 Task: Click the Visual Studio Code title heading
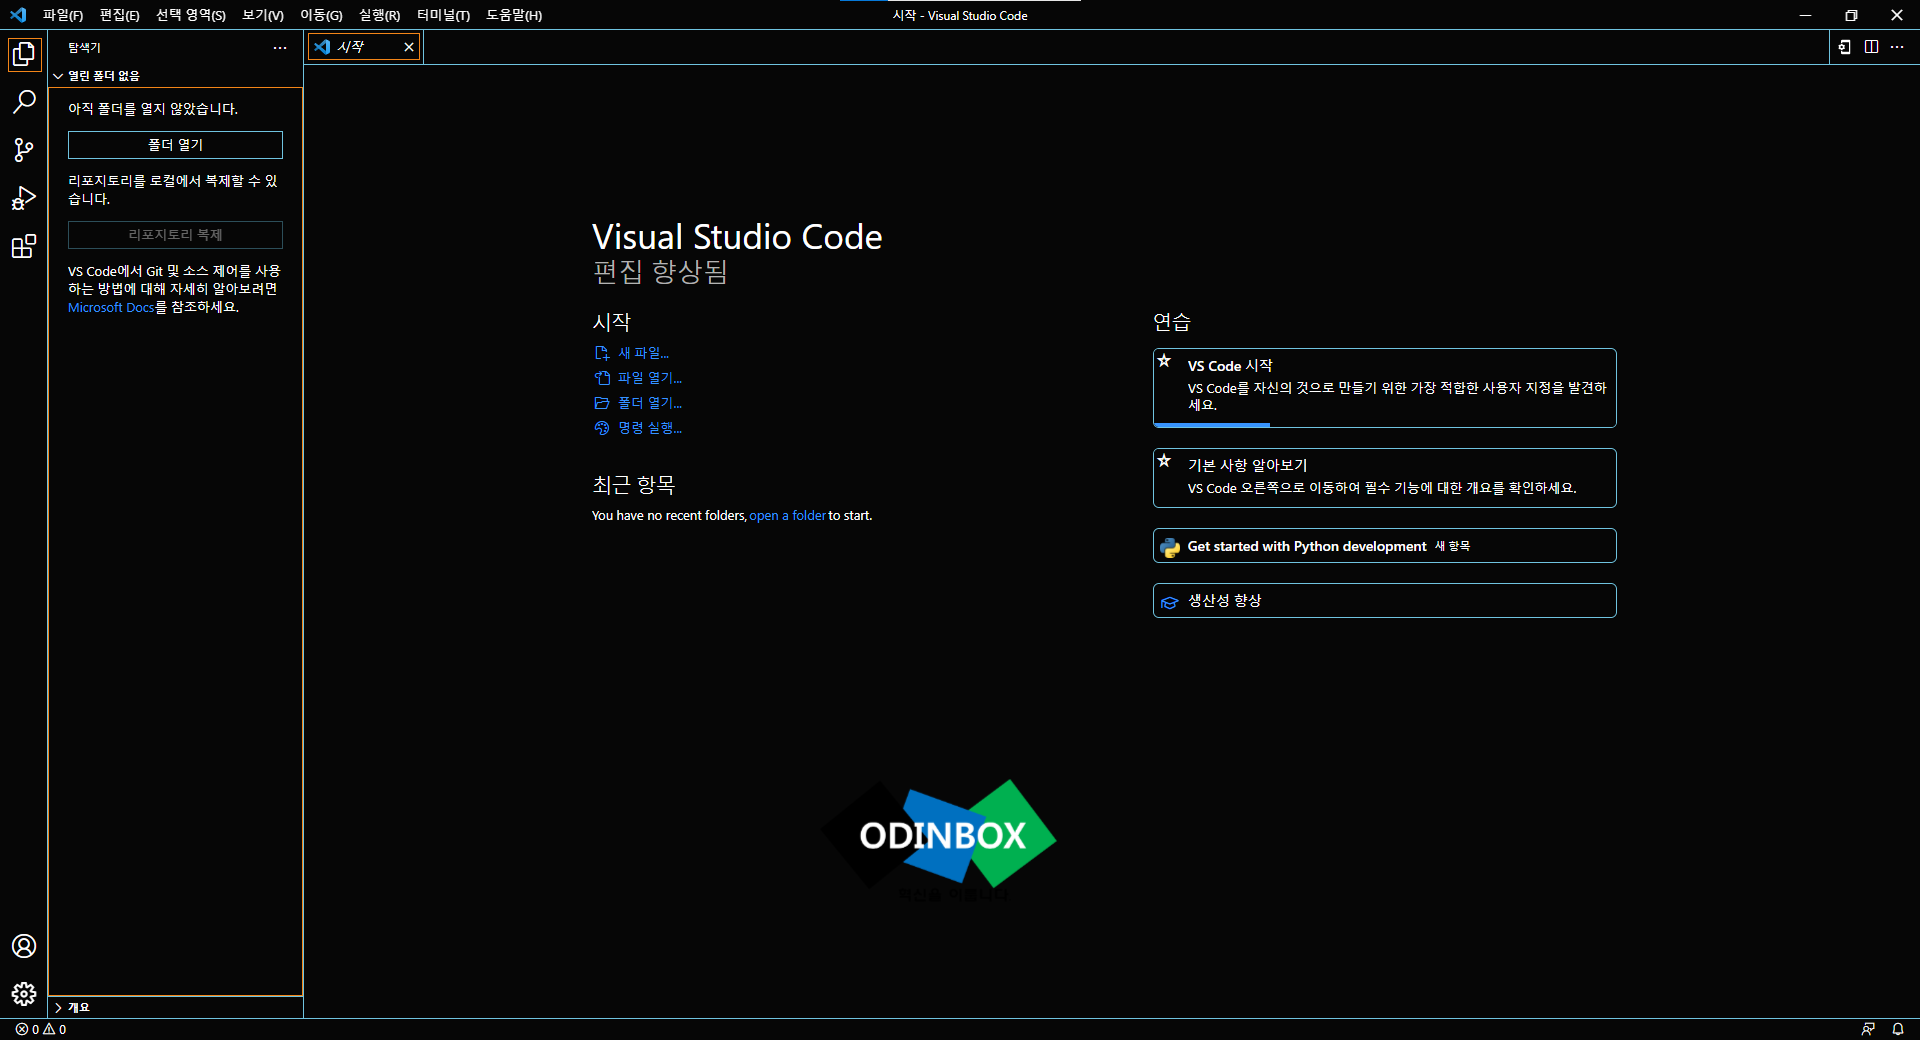tap(737, 237)
